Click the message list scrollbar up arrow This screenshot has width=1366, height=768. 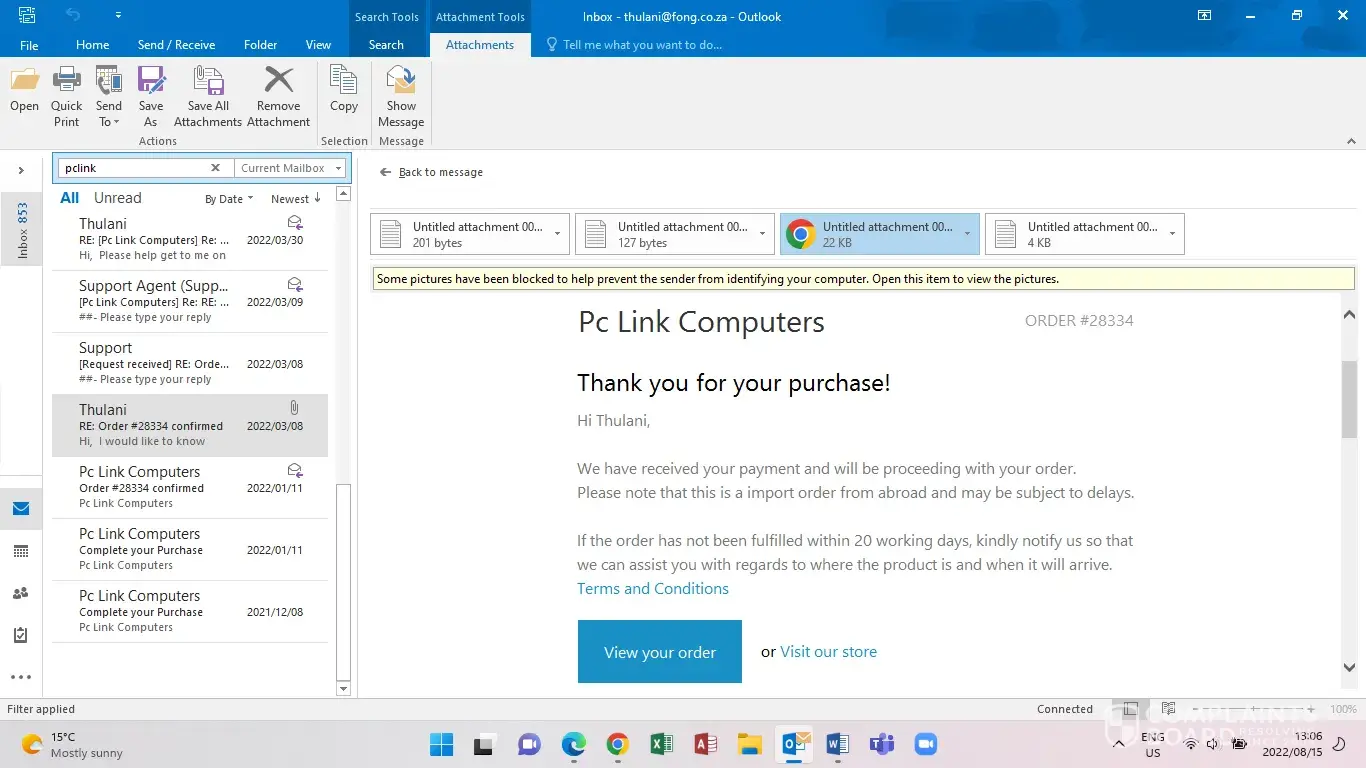click(x=343, y=193)
